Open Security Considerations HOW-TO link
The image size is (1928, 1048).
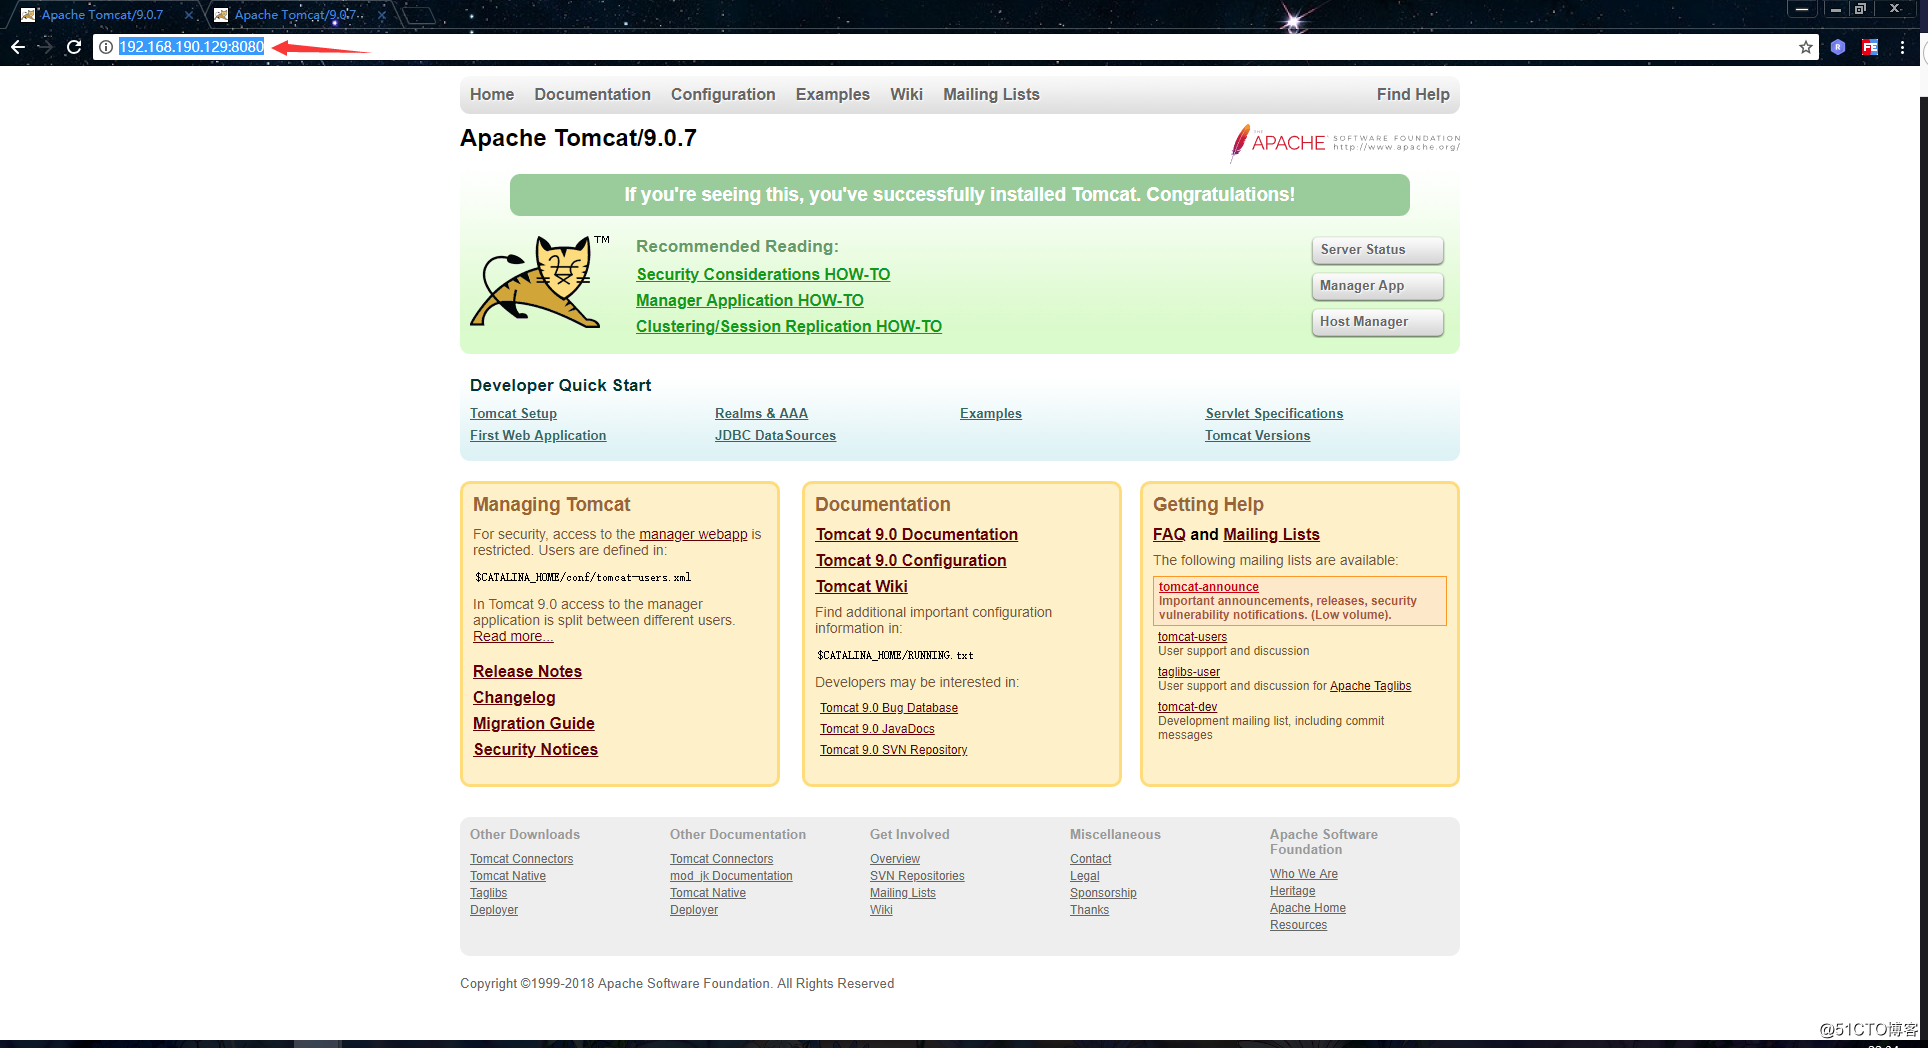pos(763,274)
